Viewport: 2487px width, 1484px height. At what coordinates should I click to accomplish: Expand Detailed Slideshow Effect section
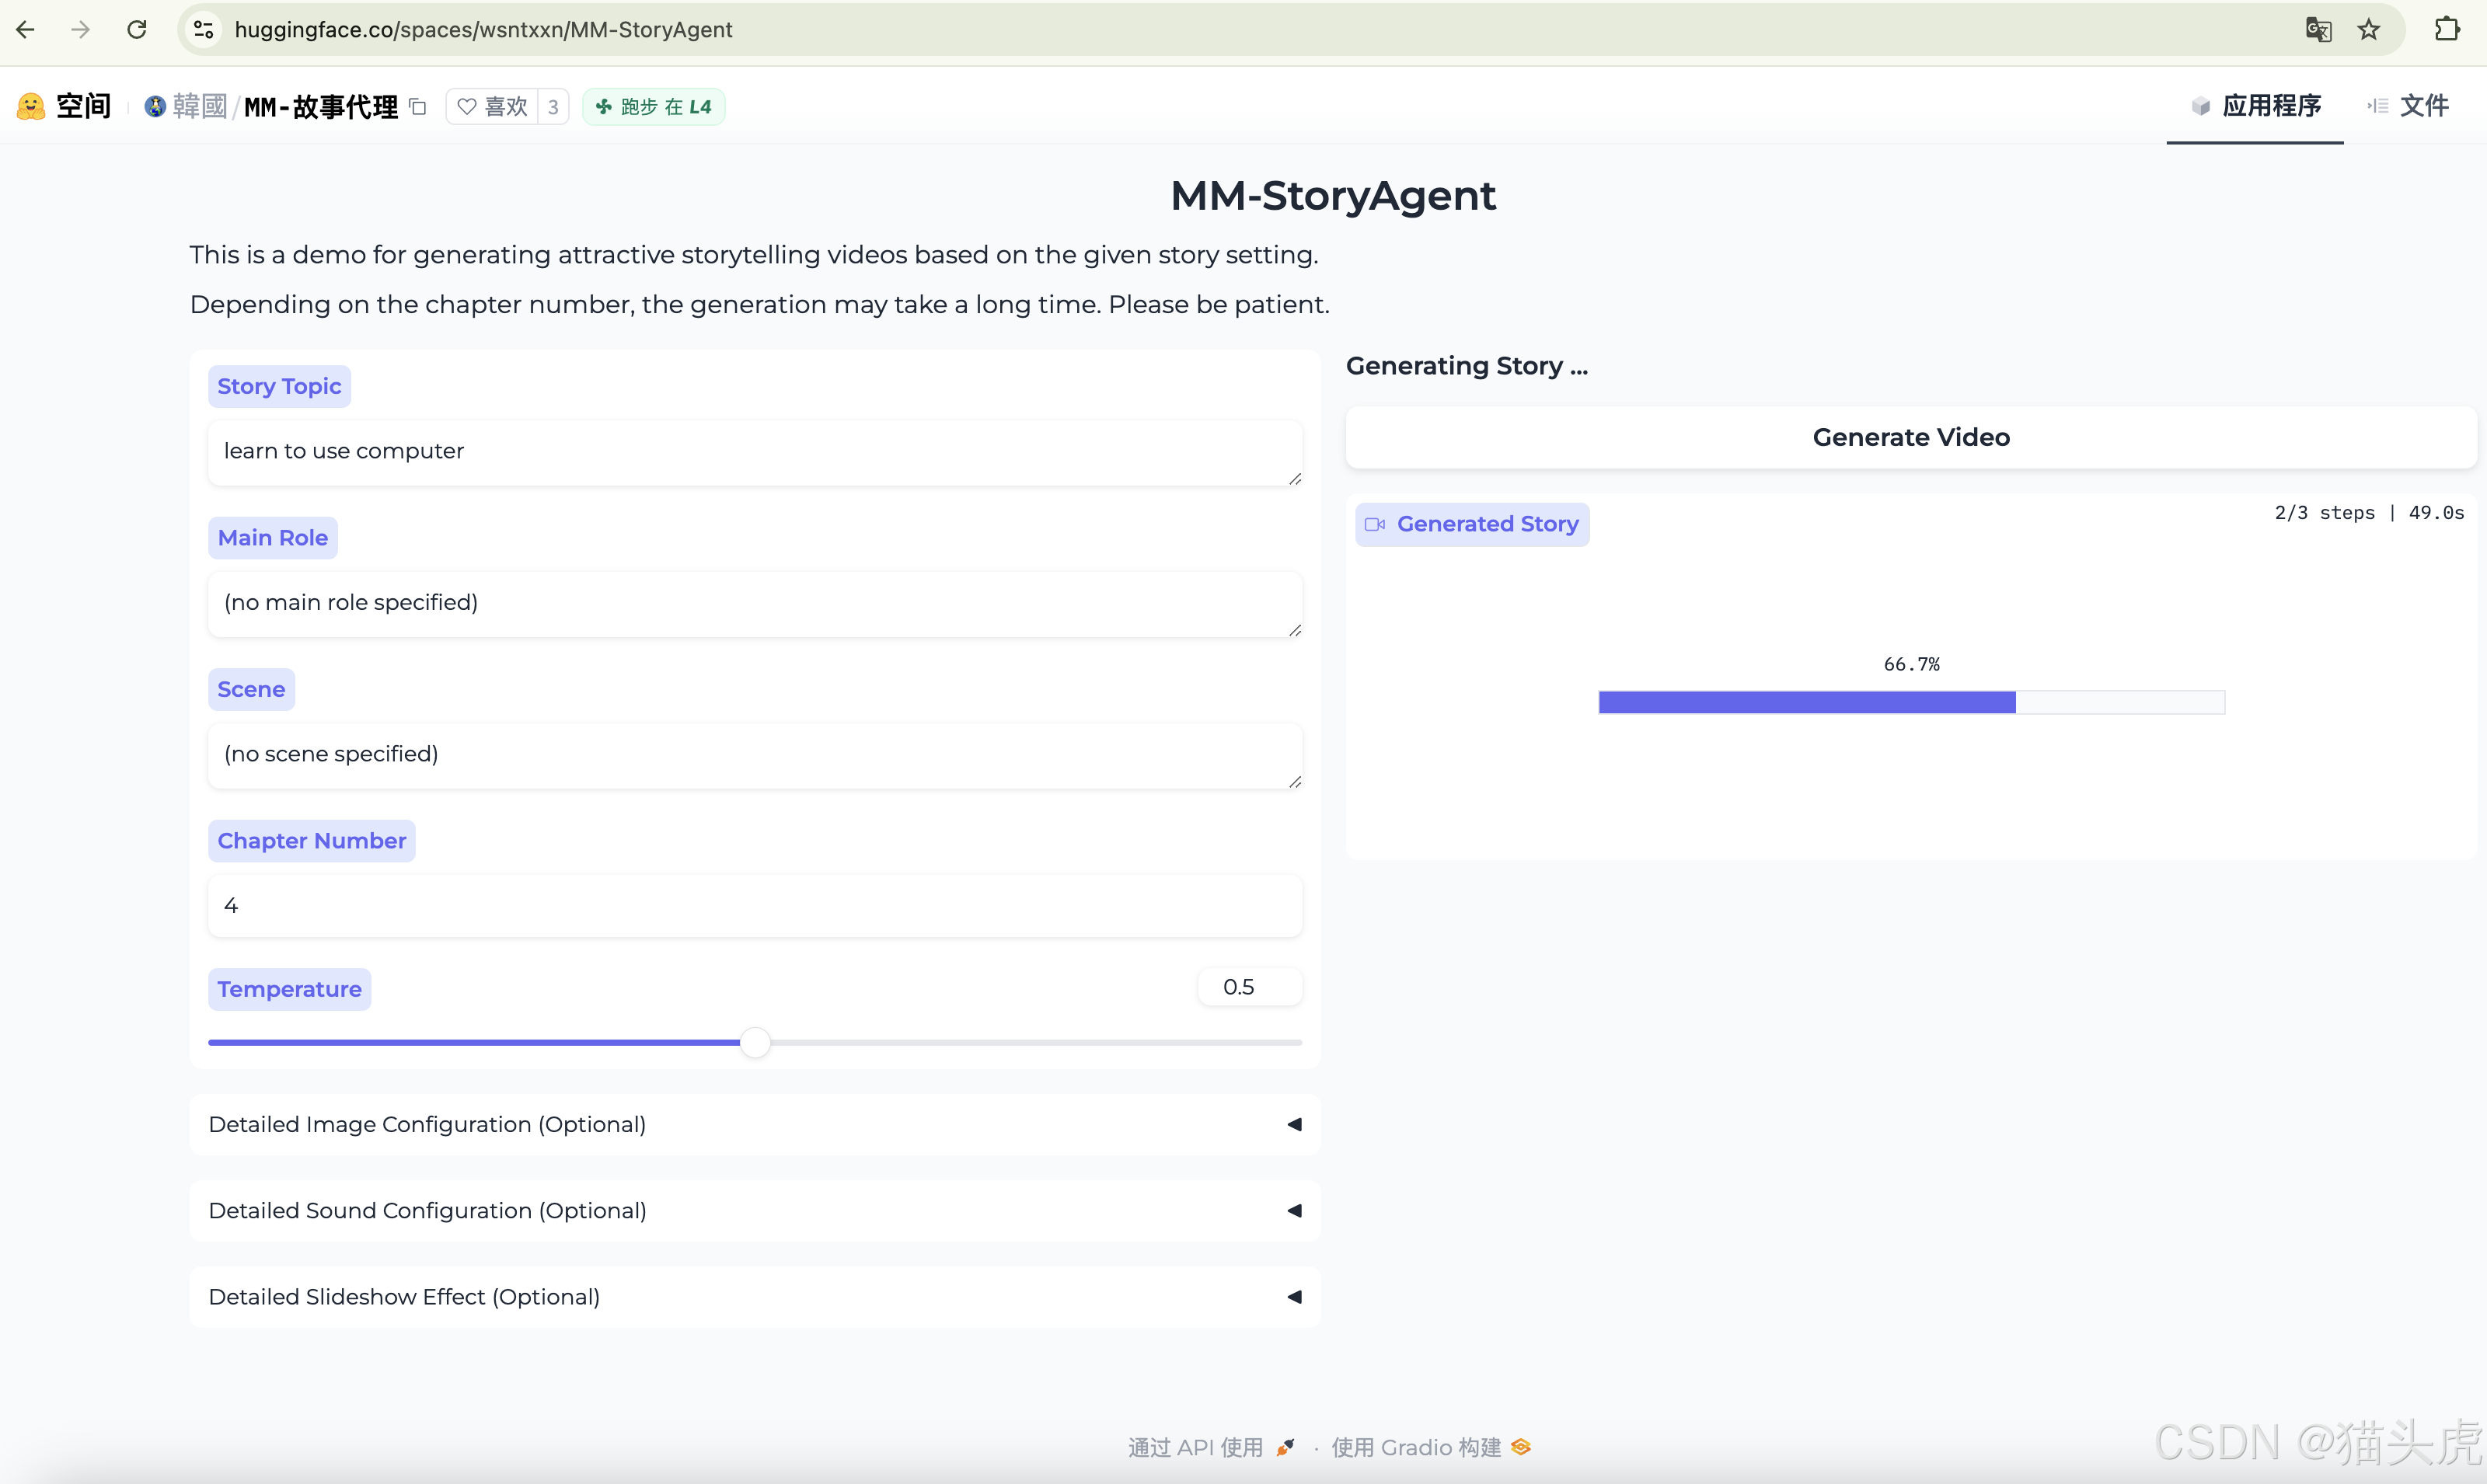click(754, 1296)
